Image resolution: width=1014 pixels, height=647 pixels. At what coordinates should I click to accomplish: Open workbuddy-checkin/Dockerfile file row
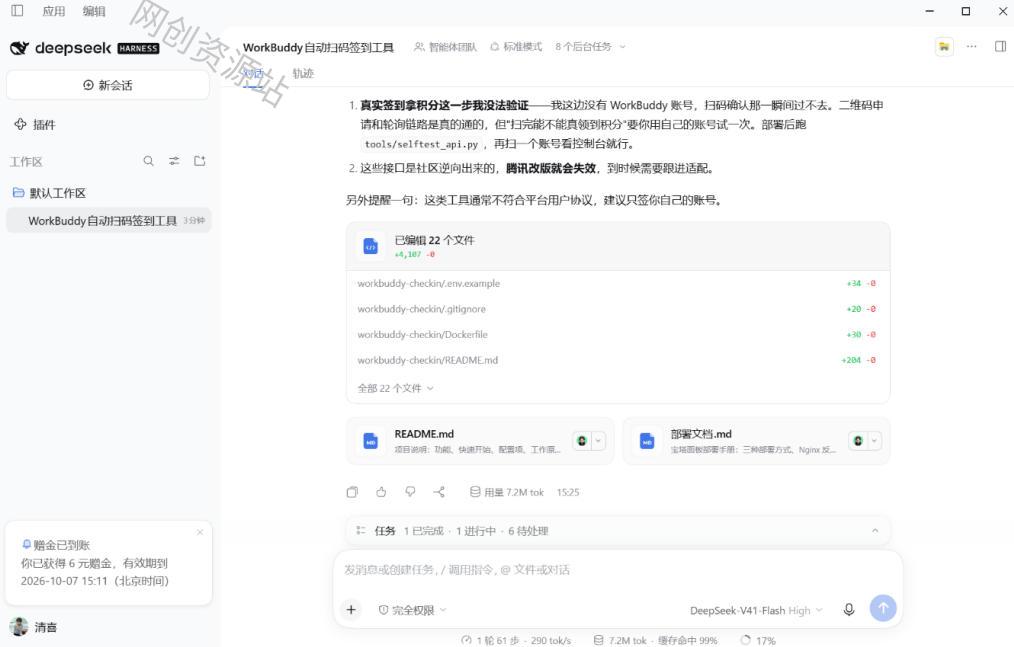click(617, 334)
